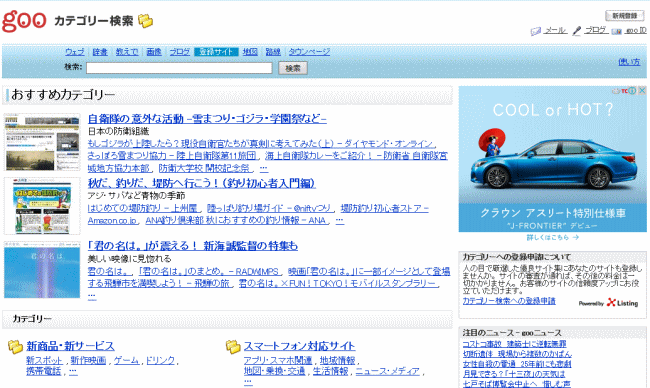Open カテゴリー検索への登録申請 link
The image size is (650, 388).
(509, 301)
